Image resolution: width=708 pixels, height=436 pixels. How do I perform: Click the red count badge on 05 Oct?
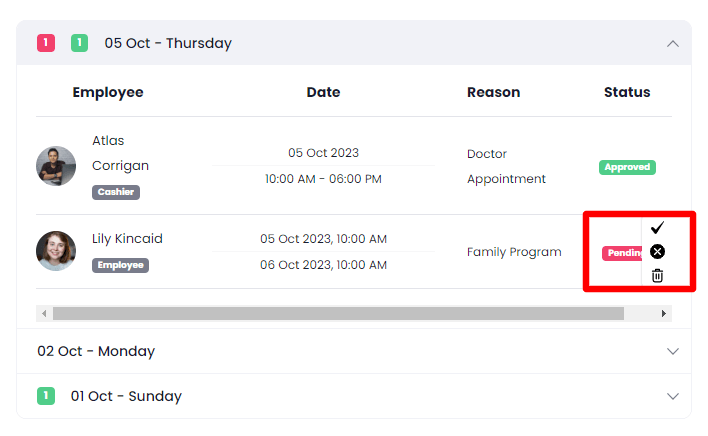click(45, 43)
